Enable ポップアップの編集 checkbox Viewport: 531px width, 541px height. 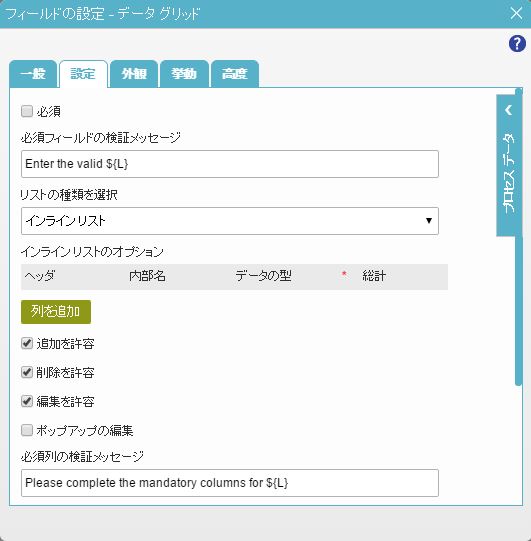pyautogui.click(x=27, y=431)
